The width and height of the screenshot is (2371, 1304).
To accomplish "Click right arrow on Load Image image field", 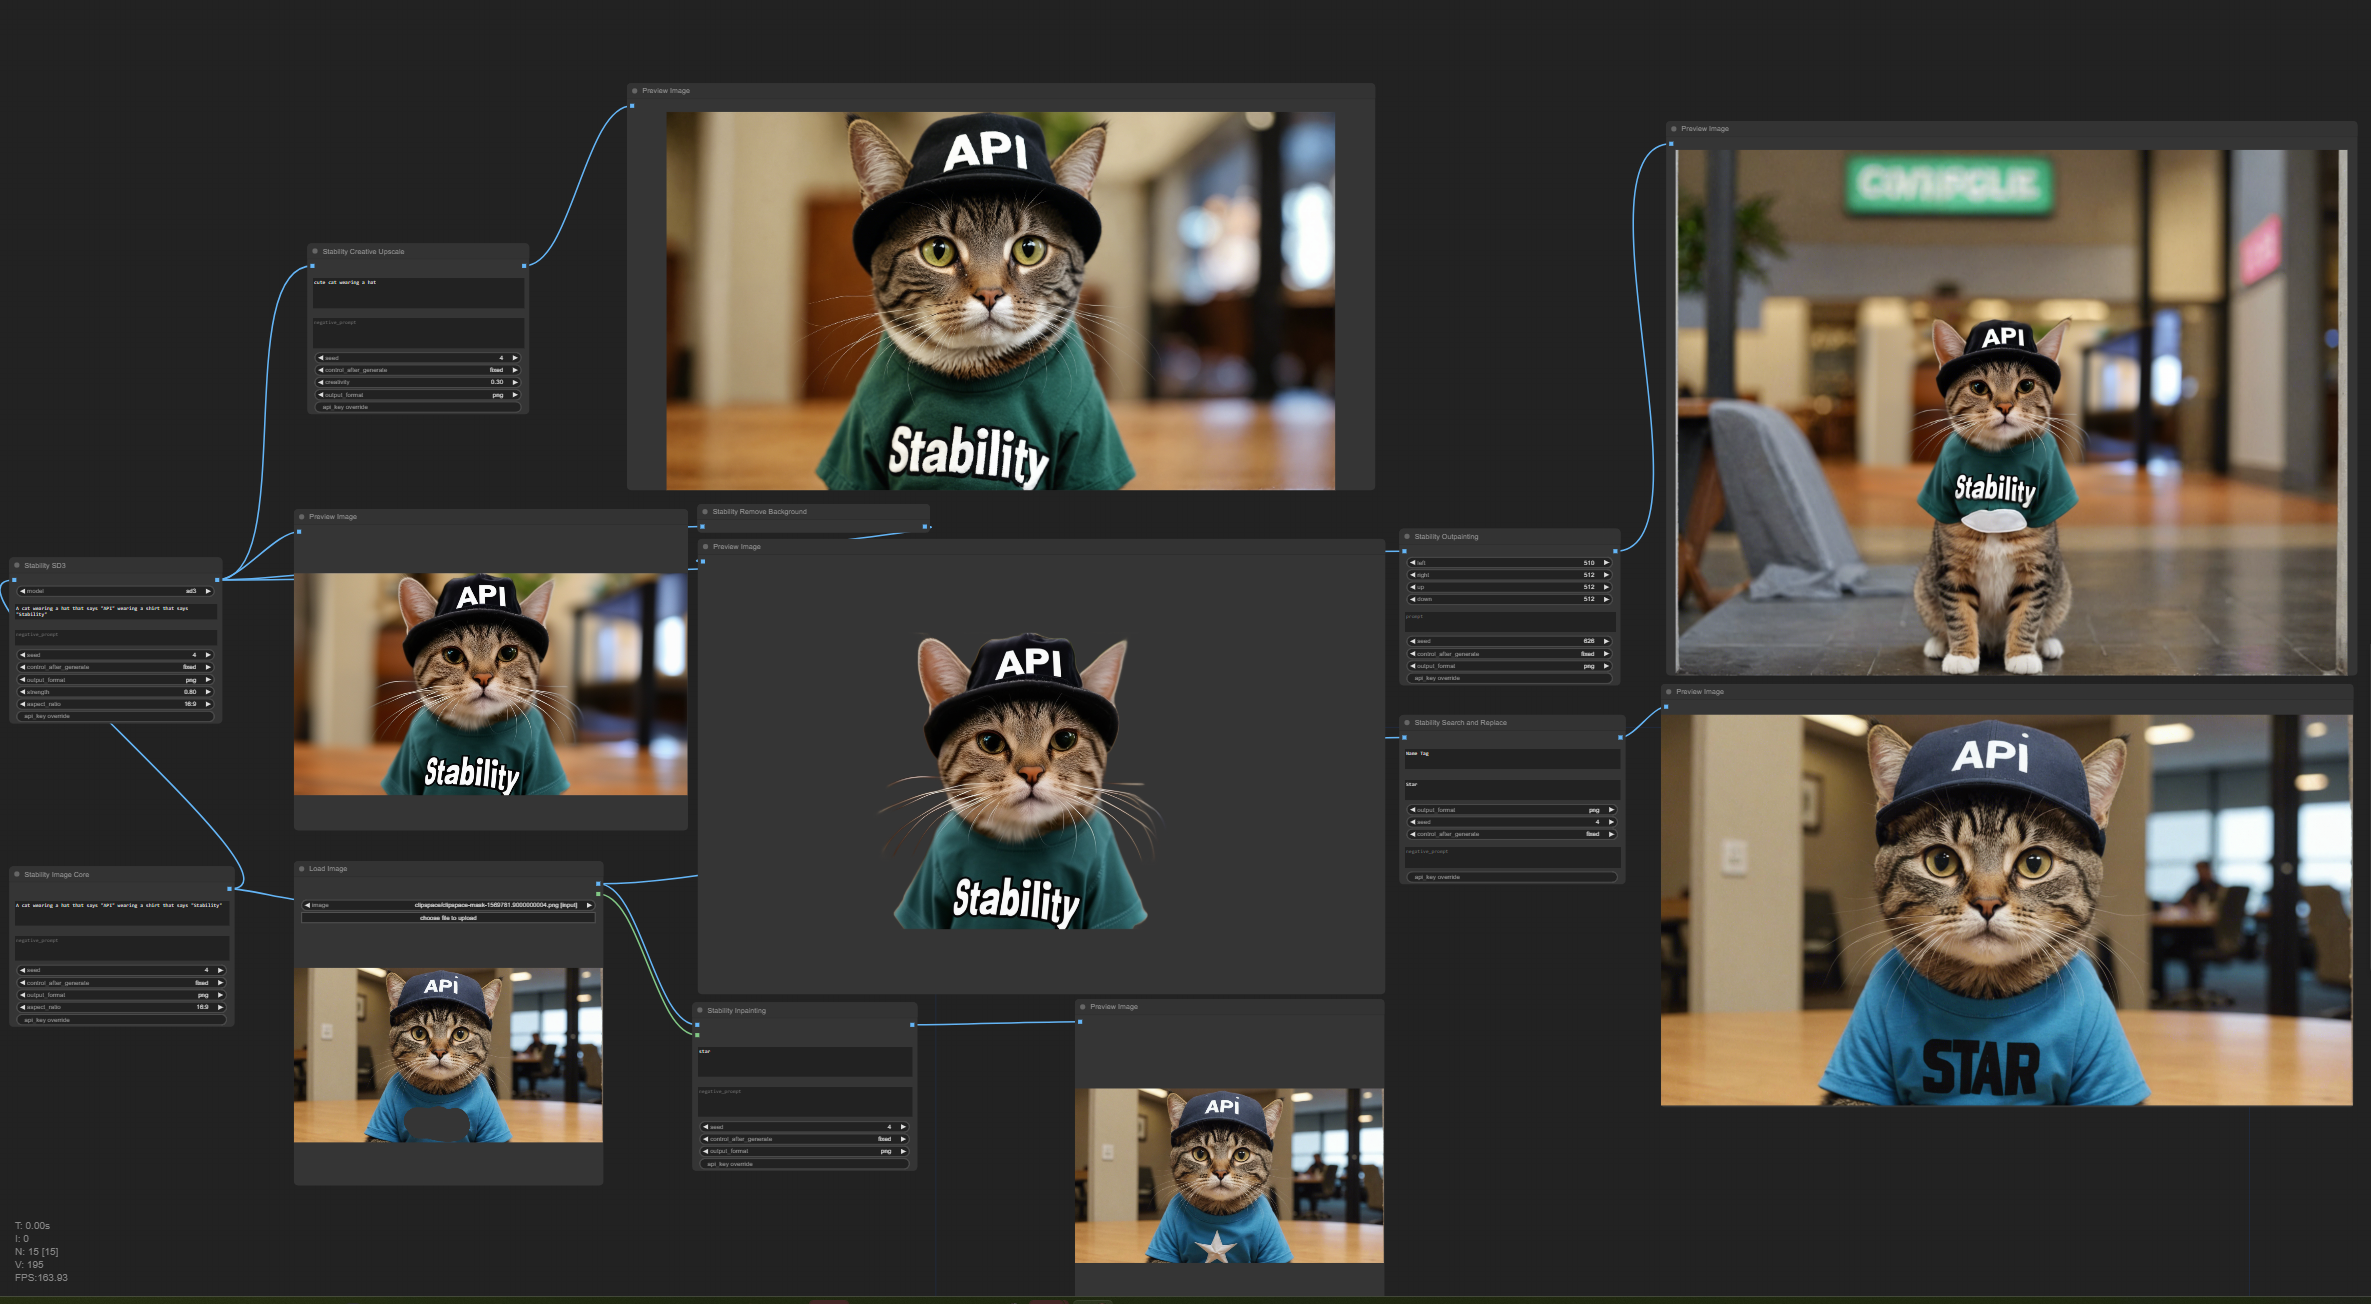I will [589, 905].
